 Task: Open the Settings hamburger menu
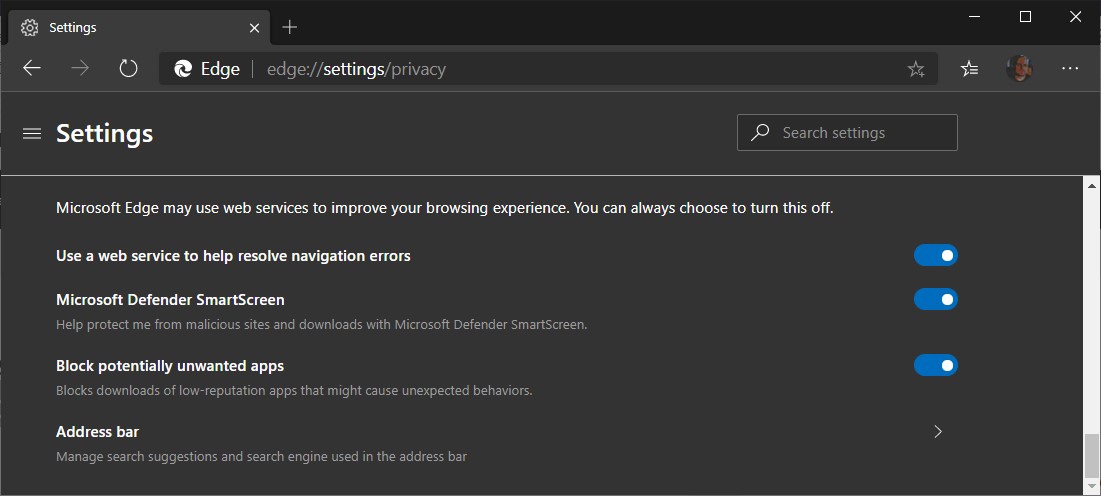click(32, 133)
